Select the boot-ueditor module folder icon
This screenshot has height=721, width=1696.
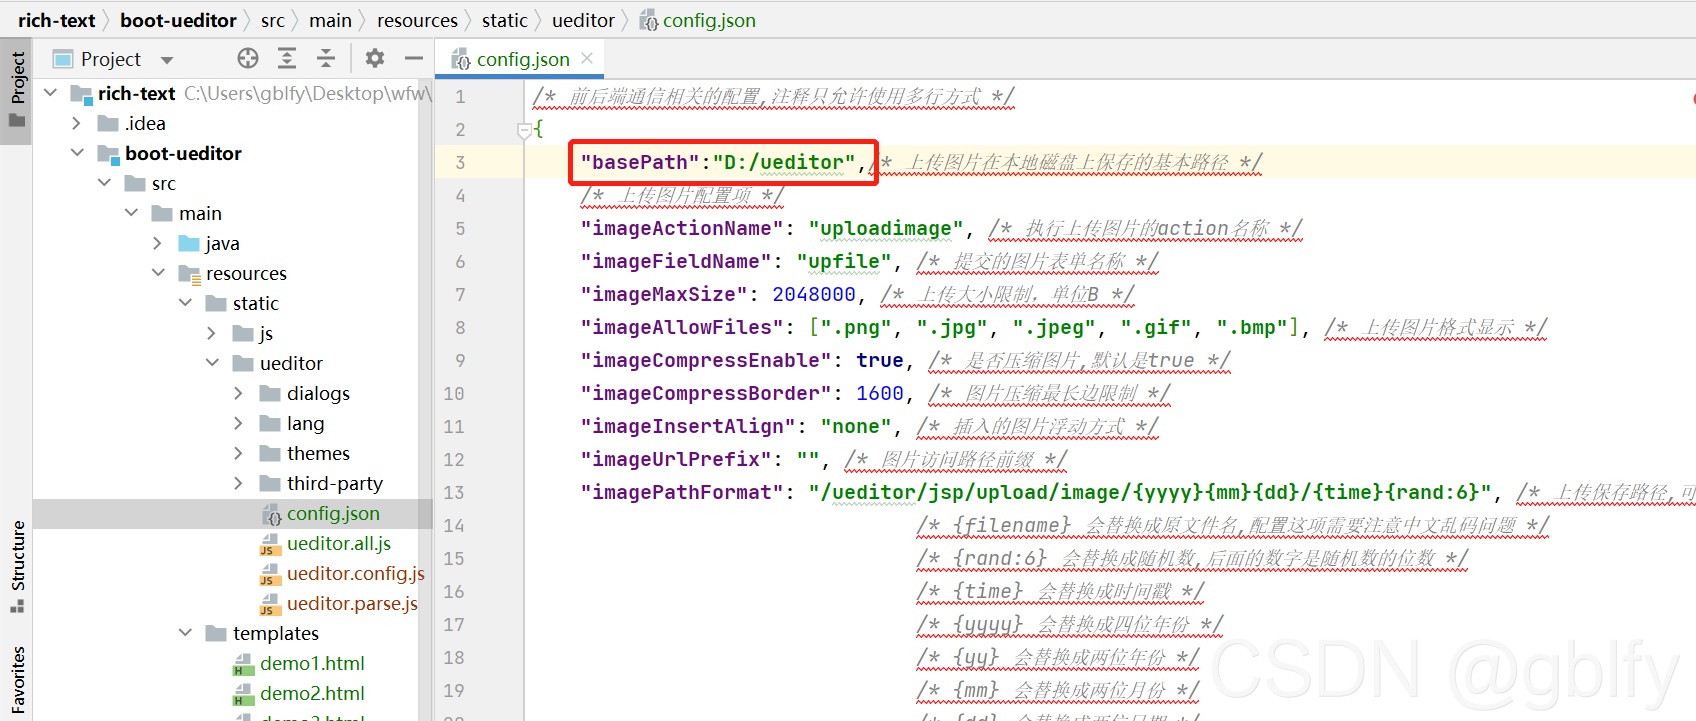[108, 153]
